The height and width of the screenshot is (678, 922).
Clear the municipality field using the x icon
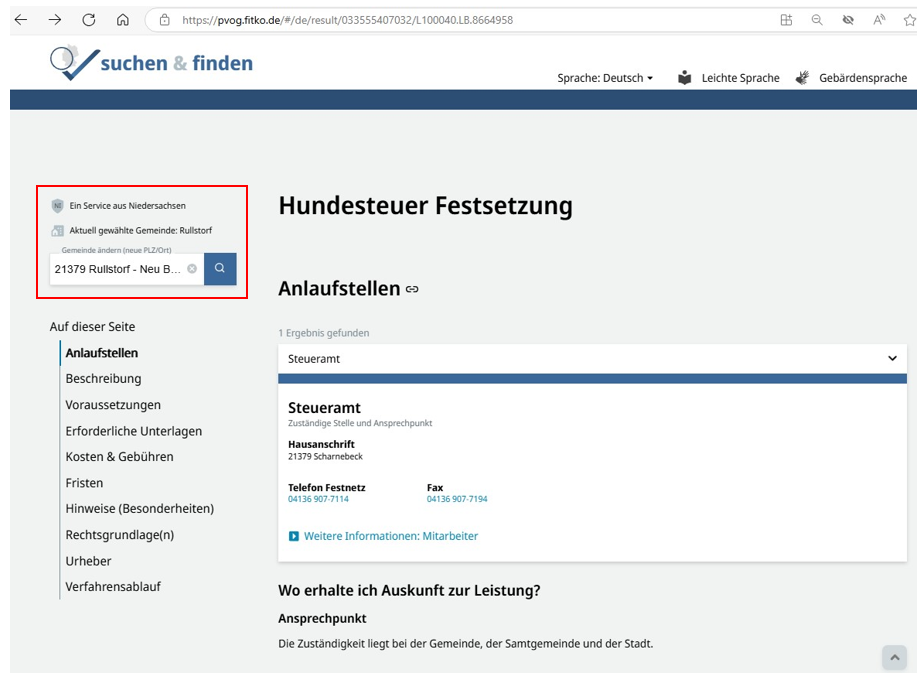pos(192,268)
